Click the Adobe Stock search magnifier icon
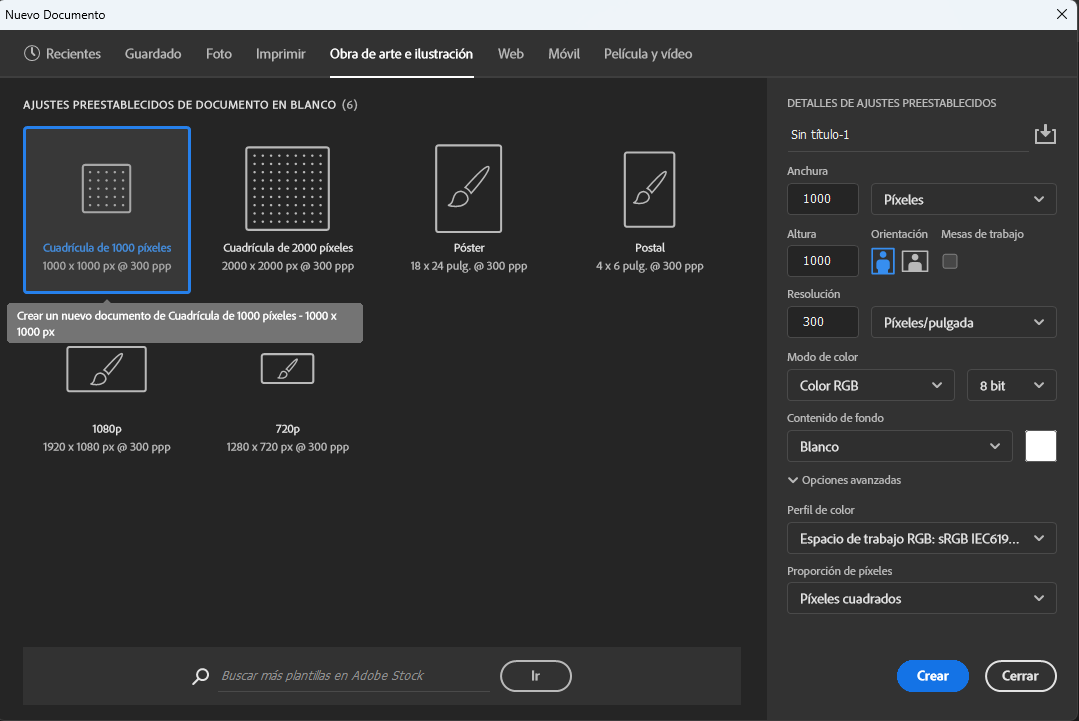The height and width of the screenshot is (721, 1079). pyautogui.click(x=200, y=676)
